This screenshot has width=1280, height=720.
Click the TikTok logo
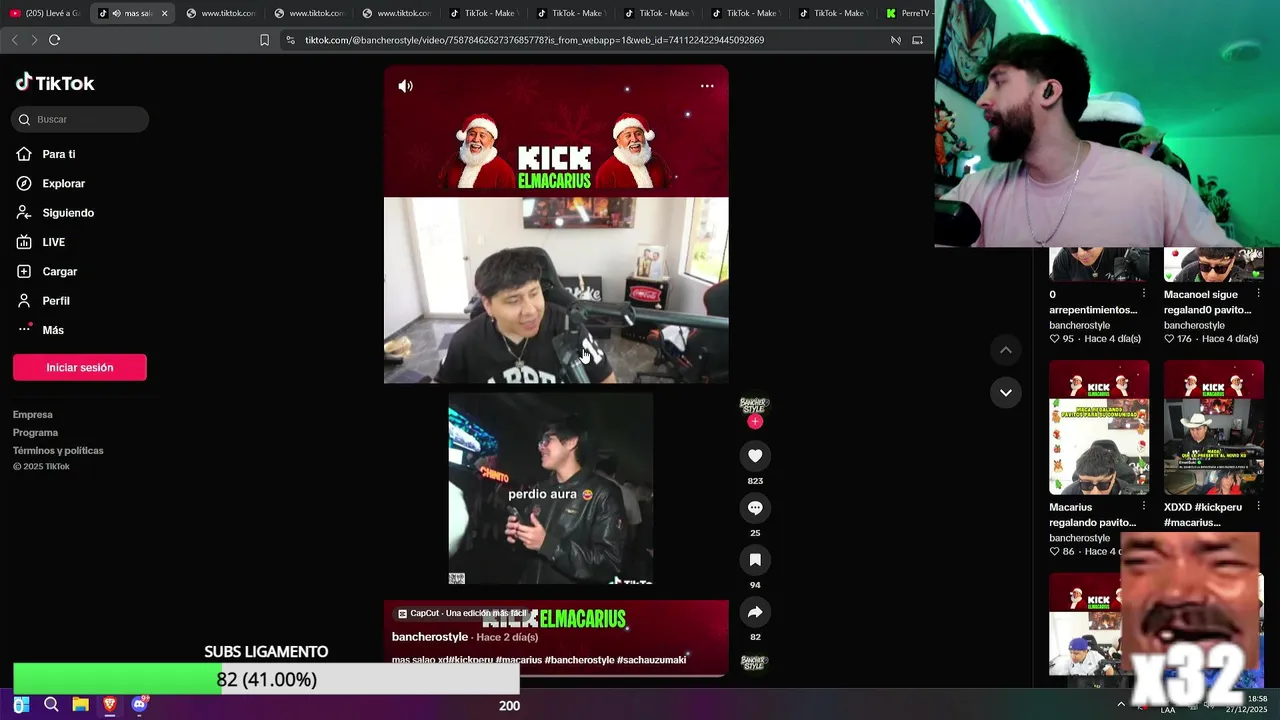pyautogui.click(x=55, y=83)
